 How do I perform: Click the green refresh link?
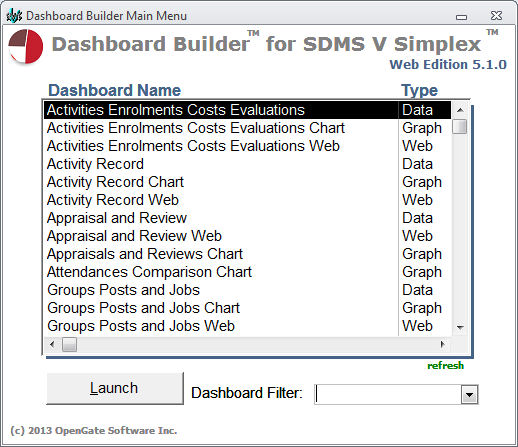[445, 366]
